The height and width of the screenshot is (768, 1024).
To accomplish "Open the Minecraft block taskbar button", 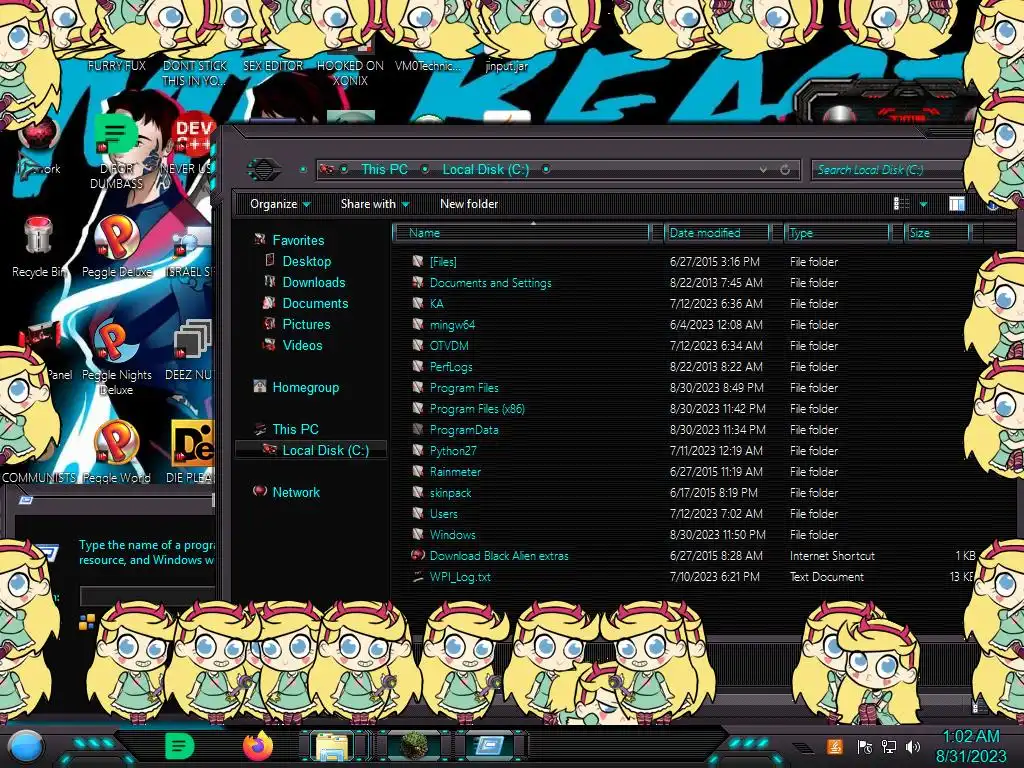I will click(414, 746).
